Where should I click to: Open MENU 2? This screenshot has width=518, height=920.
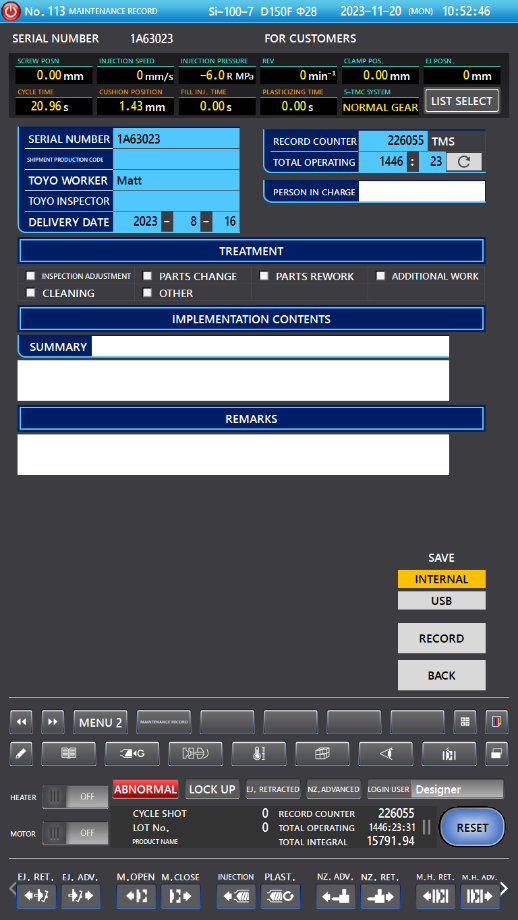[x=100, y=722]
